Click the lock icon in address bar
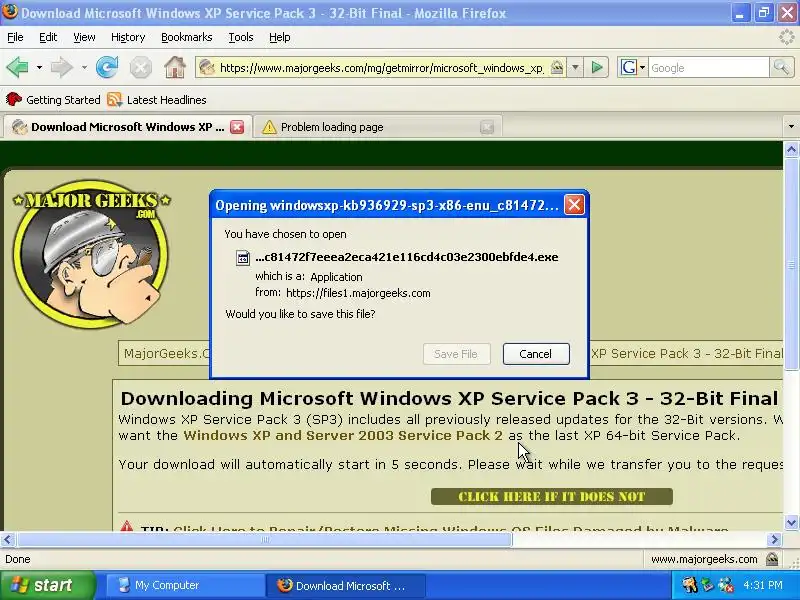The width and height of the screenshot is (800, 600). tap(557, 67)
